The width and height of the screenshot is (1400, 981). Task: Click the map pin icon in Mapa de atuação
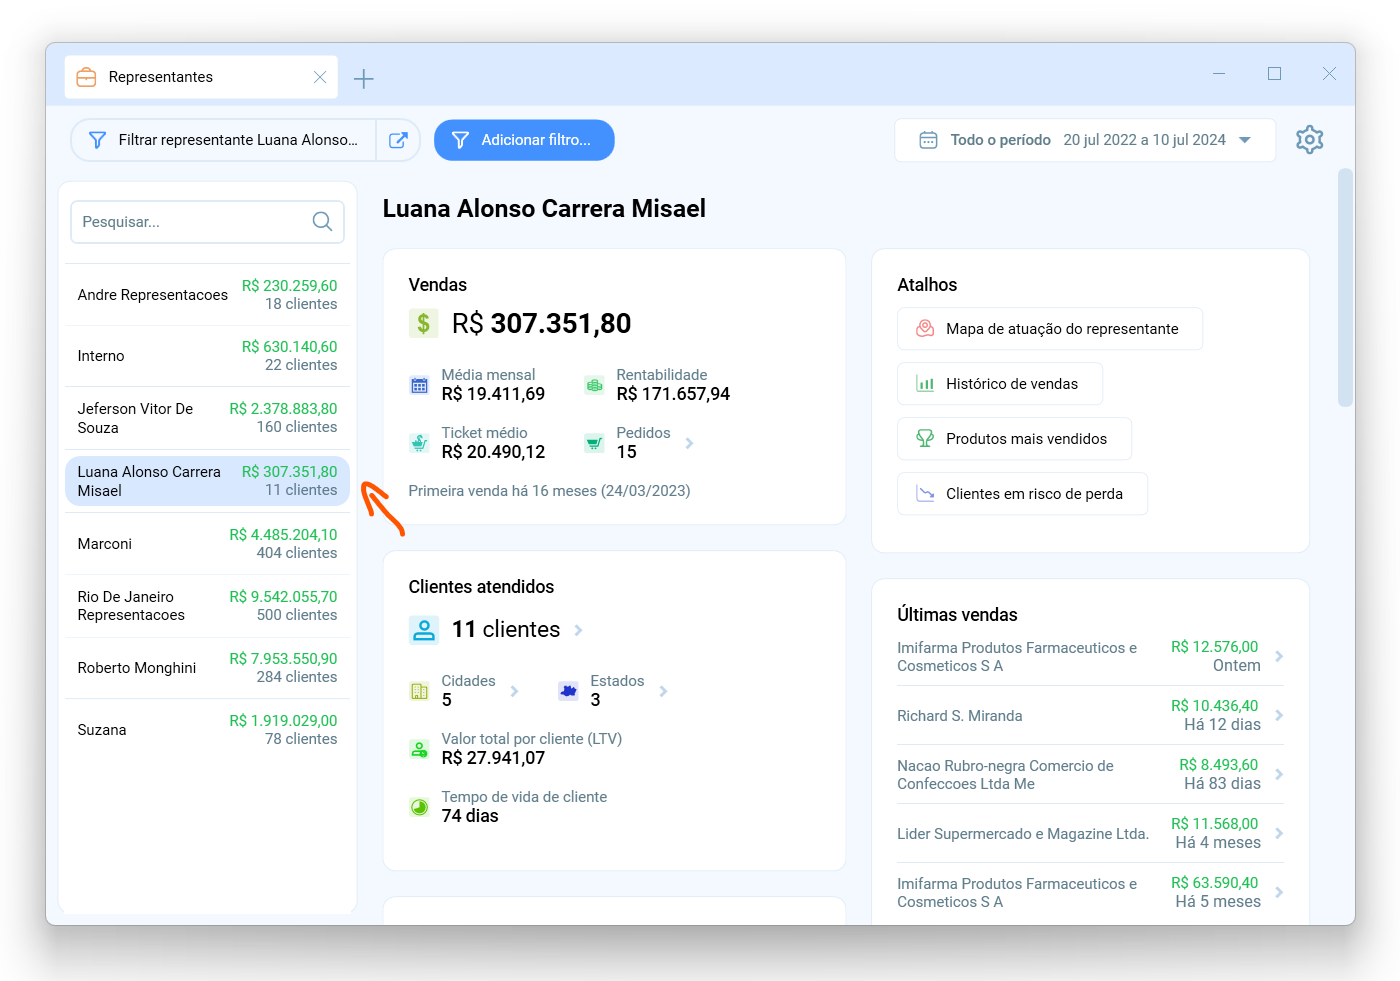coord(926,329)
